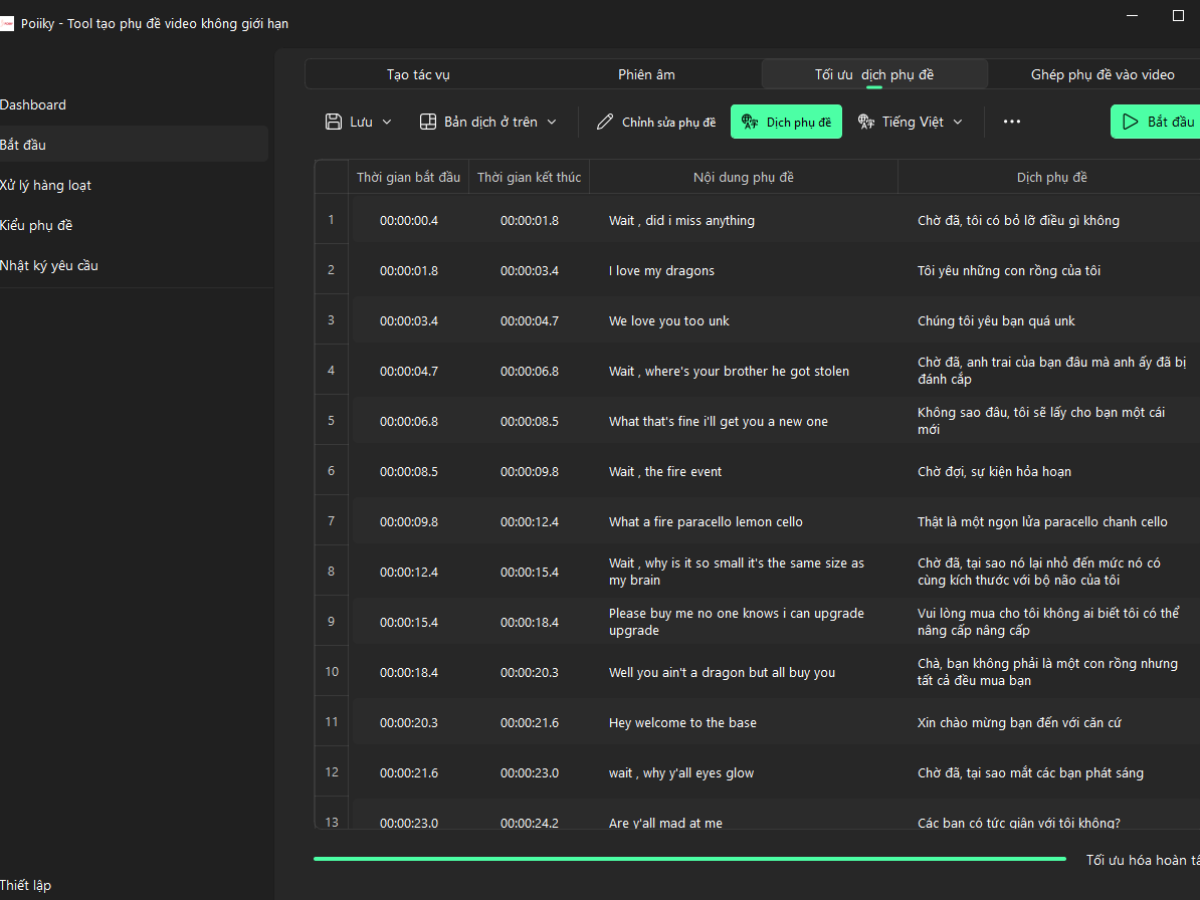The height and width of the screenshot is (900, 1200).
Task: Go to Kiểu phụ đề sidebar item
Action: point(37,225)
